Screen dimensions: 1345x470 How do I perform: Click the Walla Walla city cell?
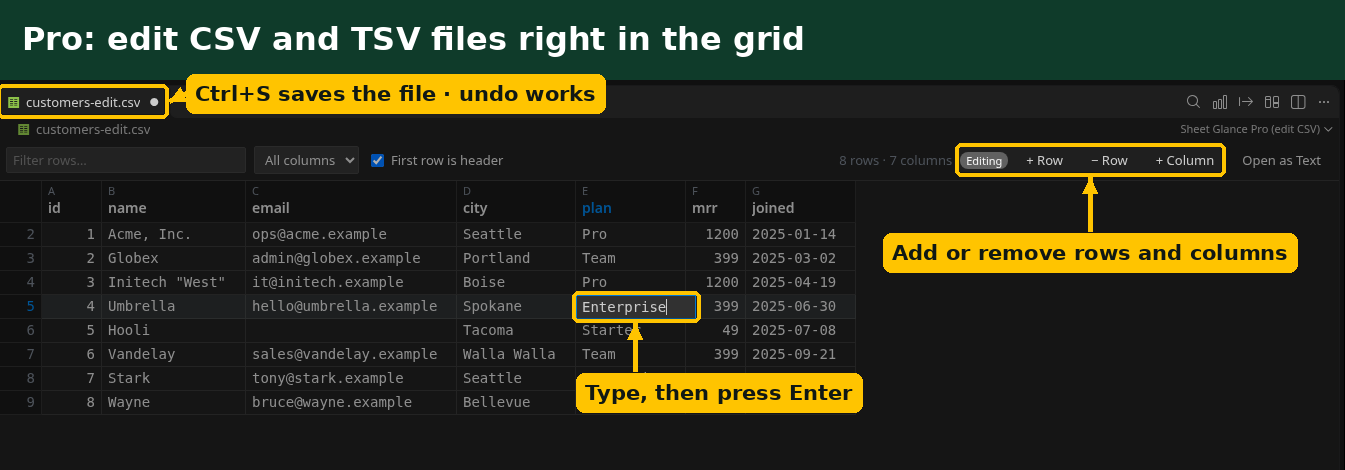click(516, 354)
